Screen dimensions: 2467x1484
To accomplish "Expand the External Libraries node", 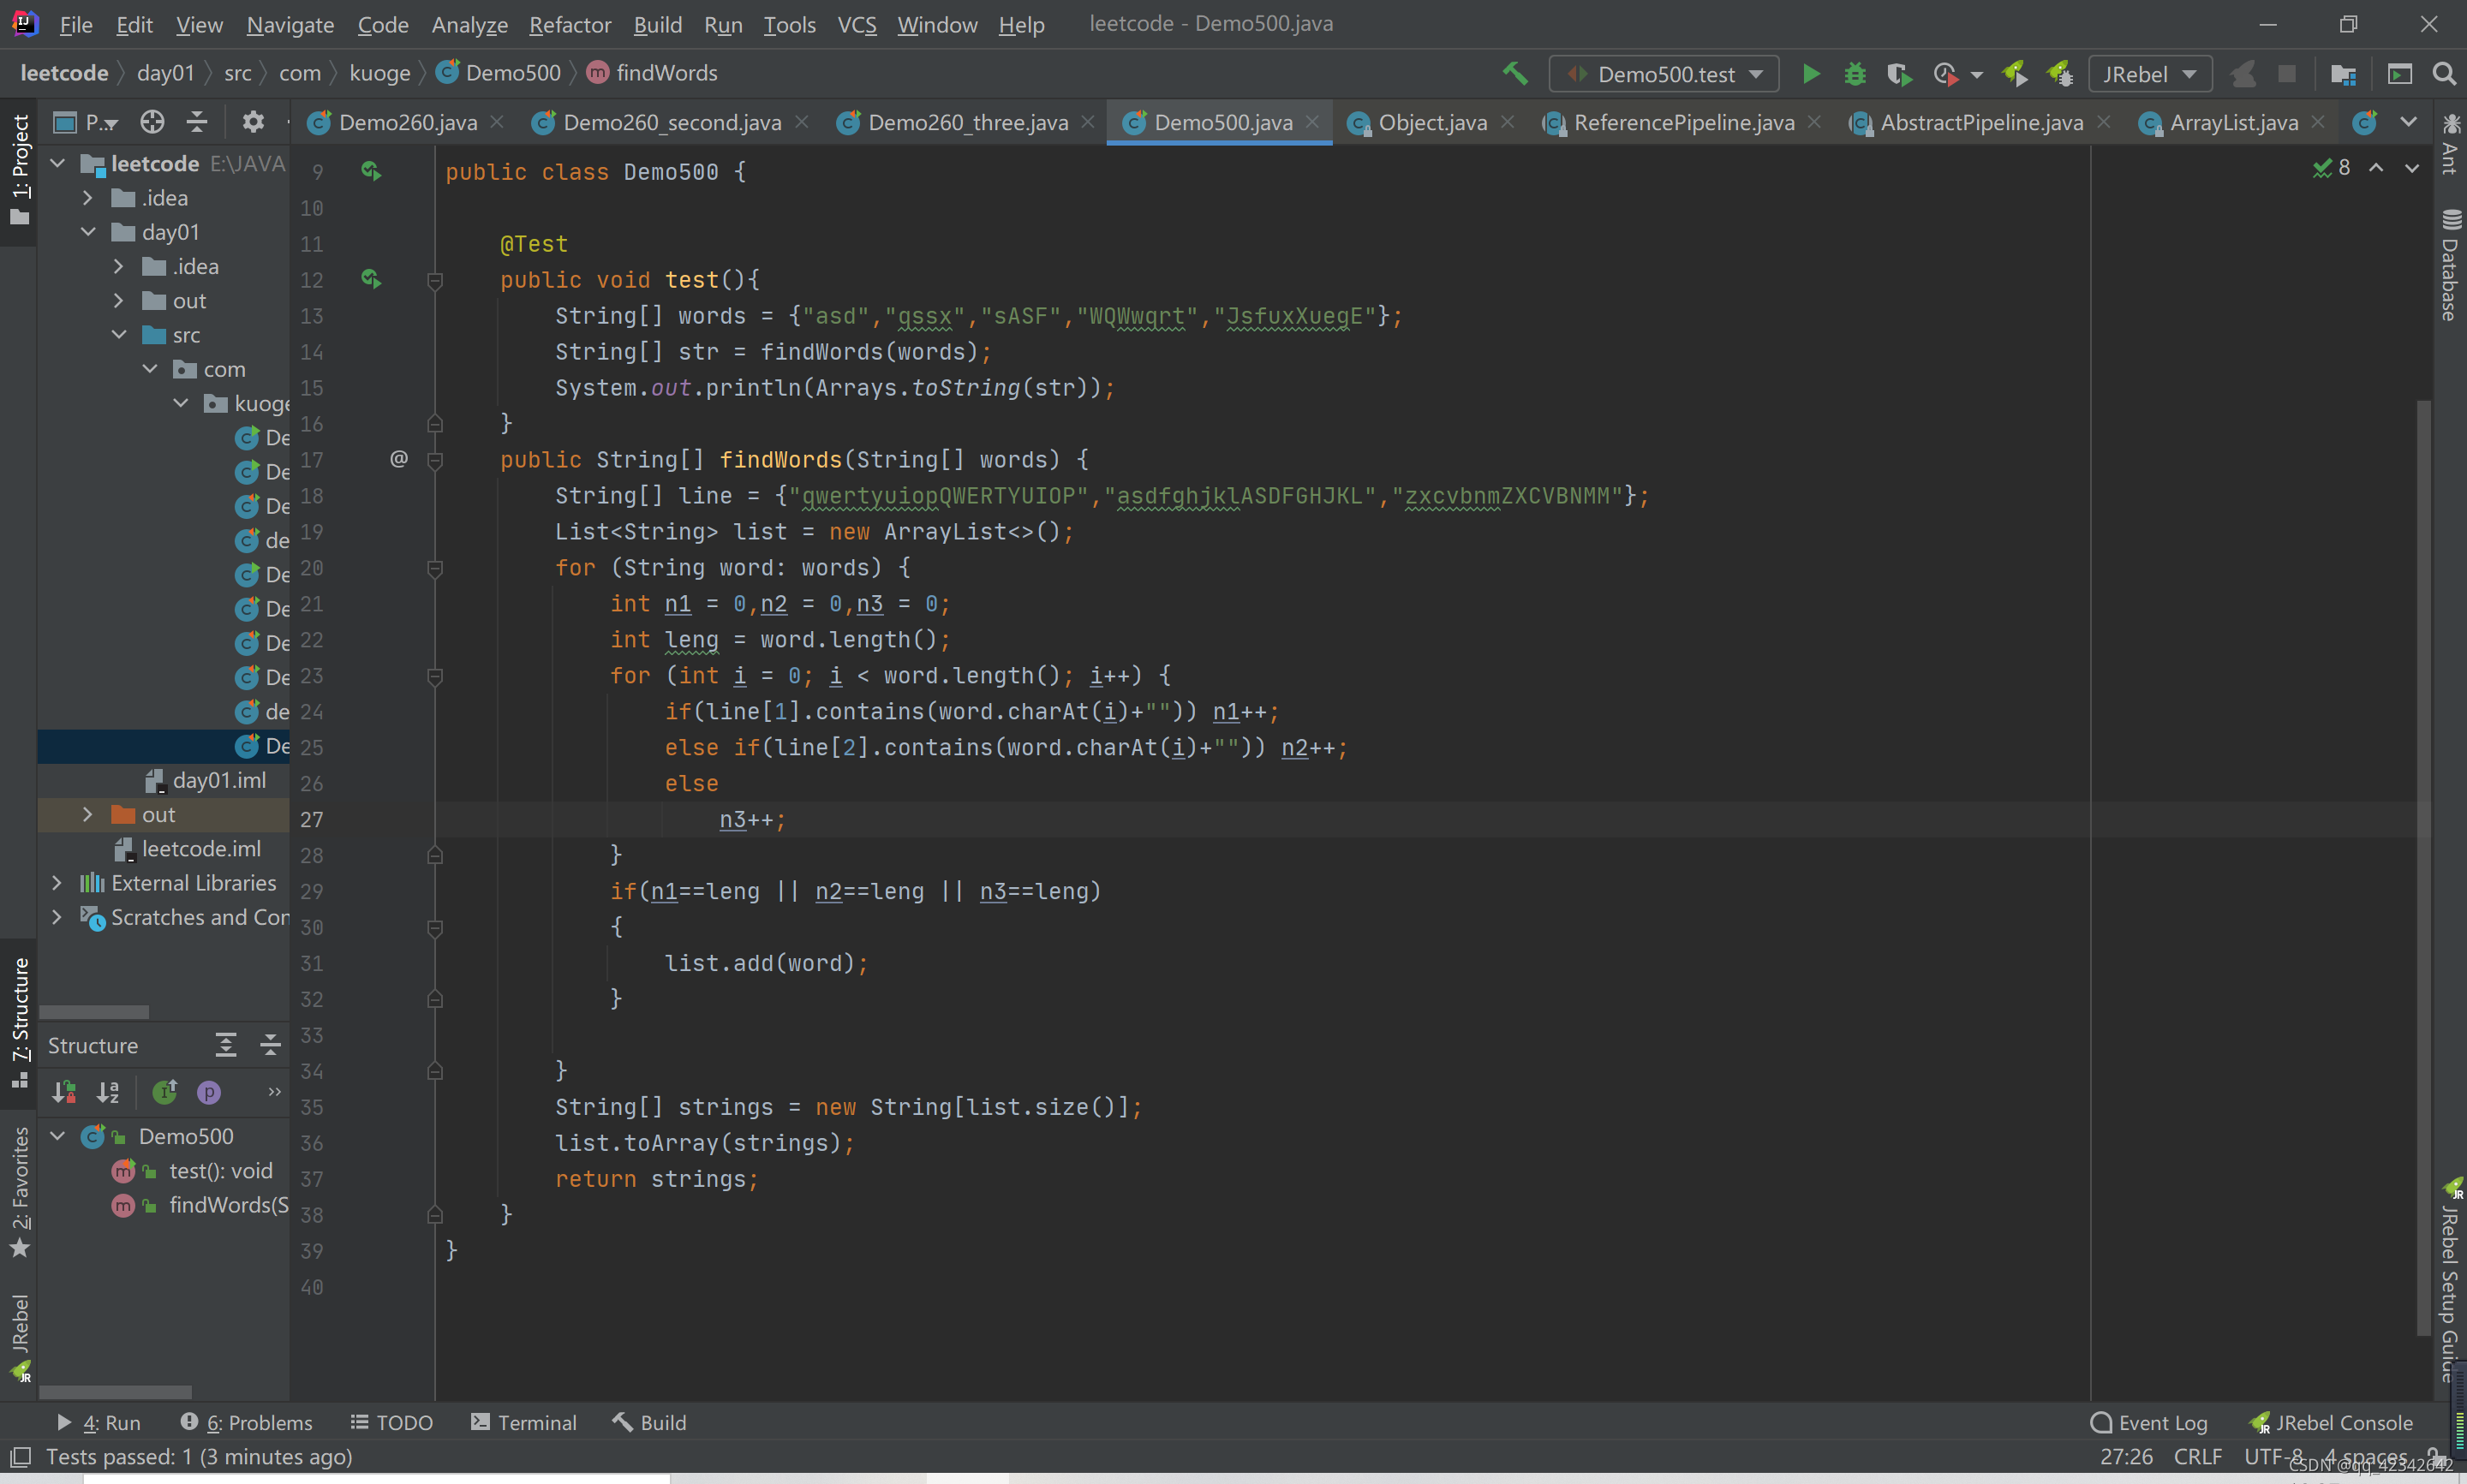I will tap(57, 883).
